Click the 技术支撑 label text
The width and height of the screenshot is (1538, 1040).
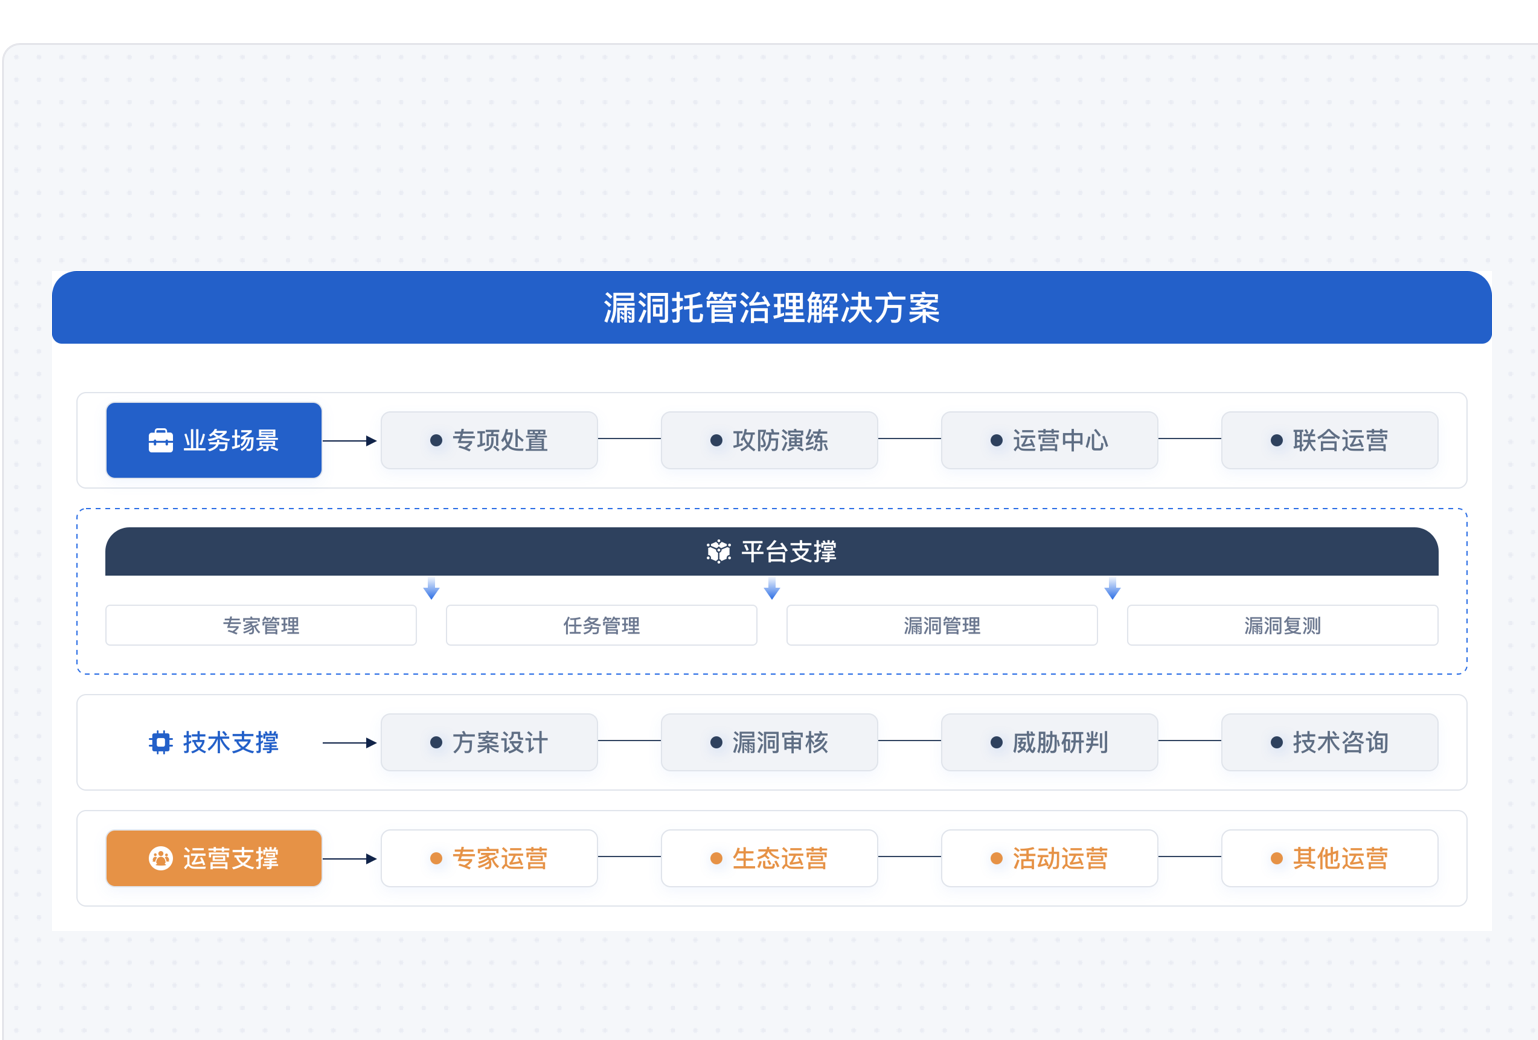coord(231,743)
